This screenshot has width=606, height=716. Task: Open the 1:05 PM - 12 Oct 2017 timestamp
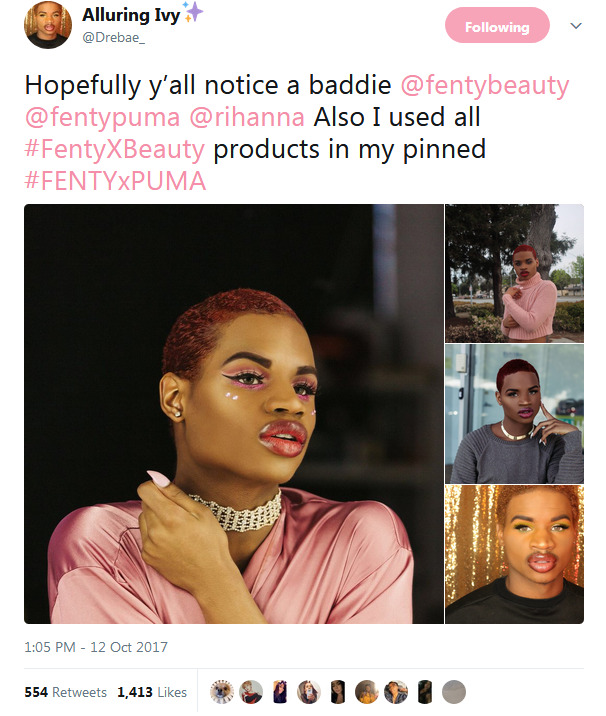(96, 647)
